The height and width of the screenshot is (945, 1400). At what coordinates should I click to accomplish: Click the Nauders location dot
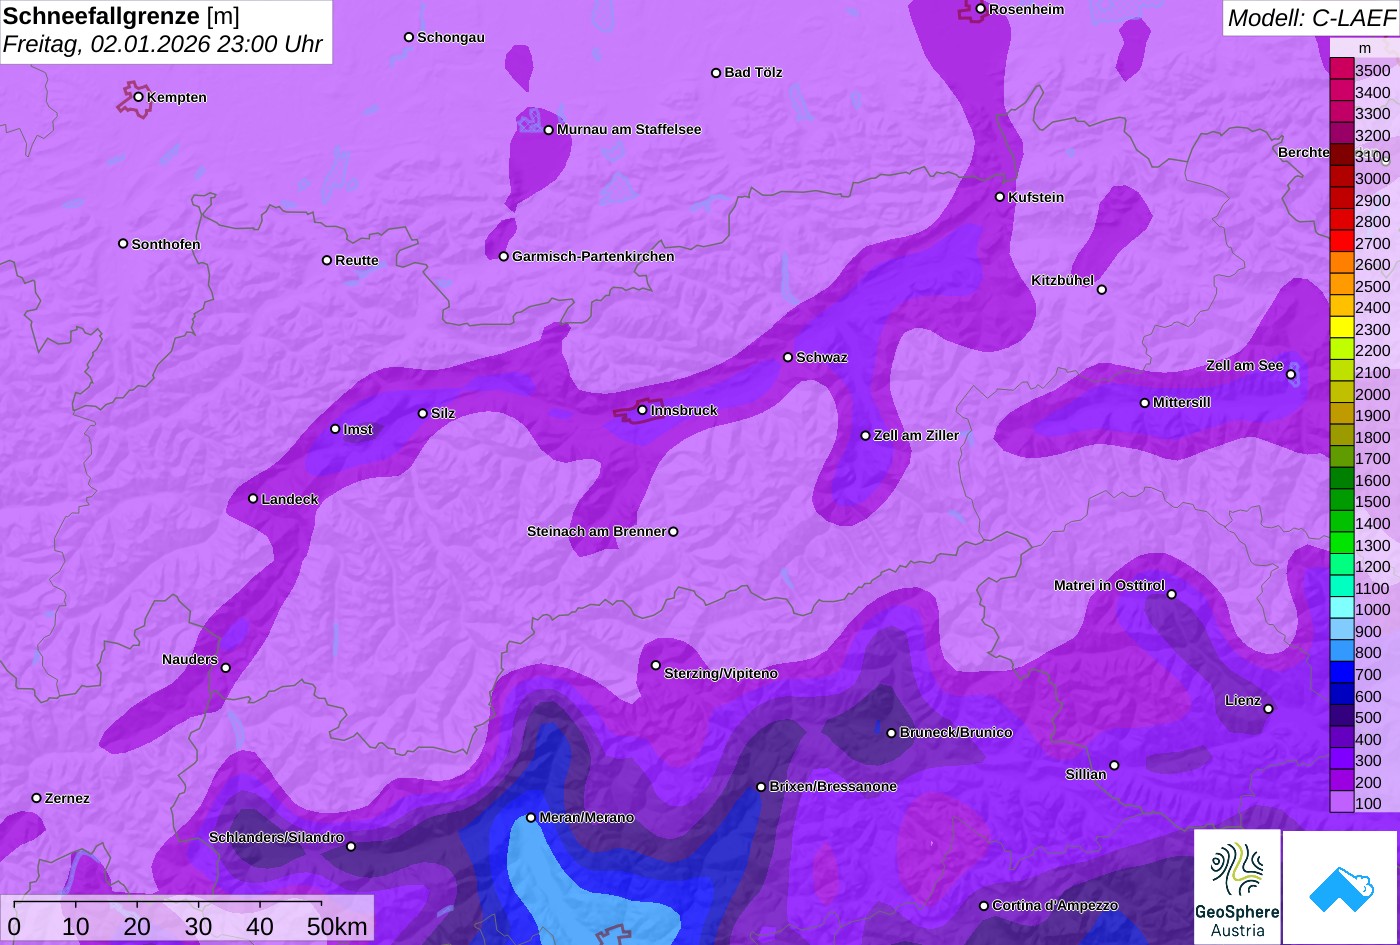pos(226,668)
